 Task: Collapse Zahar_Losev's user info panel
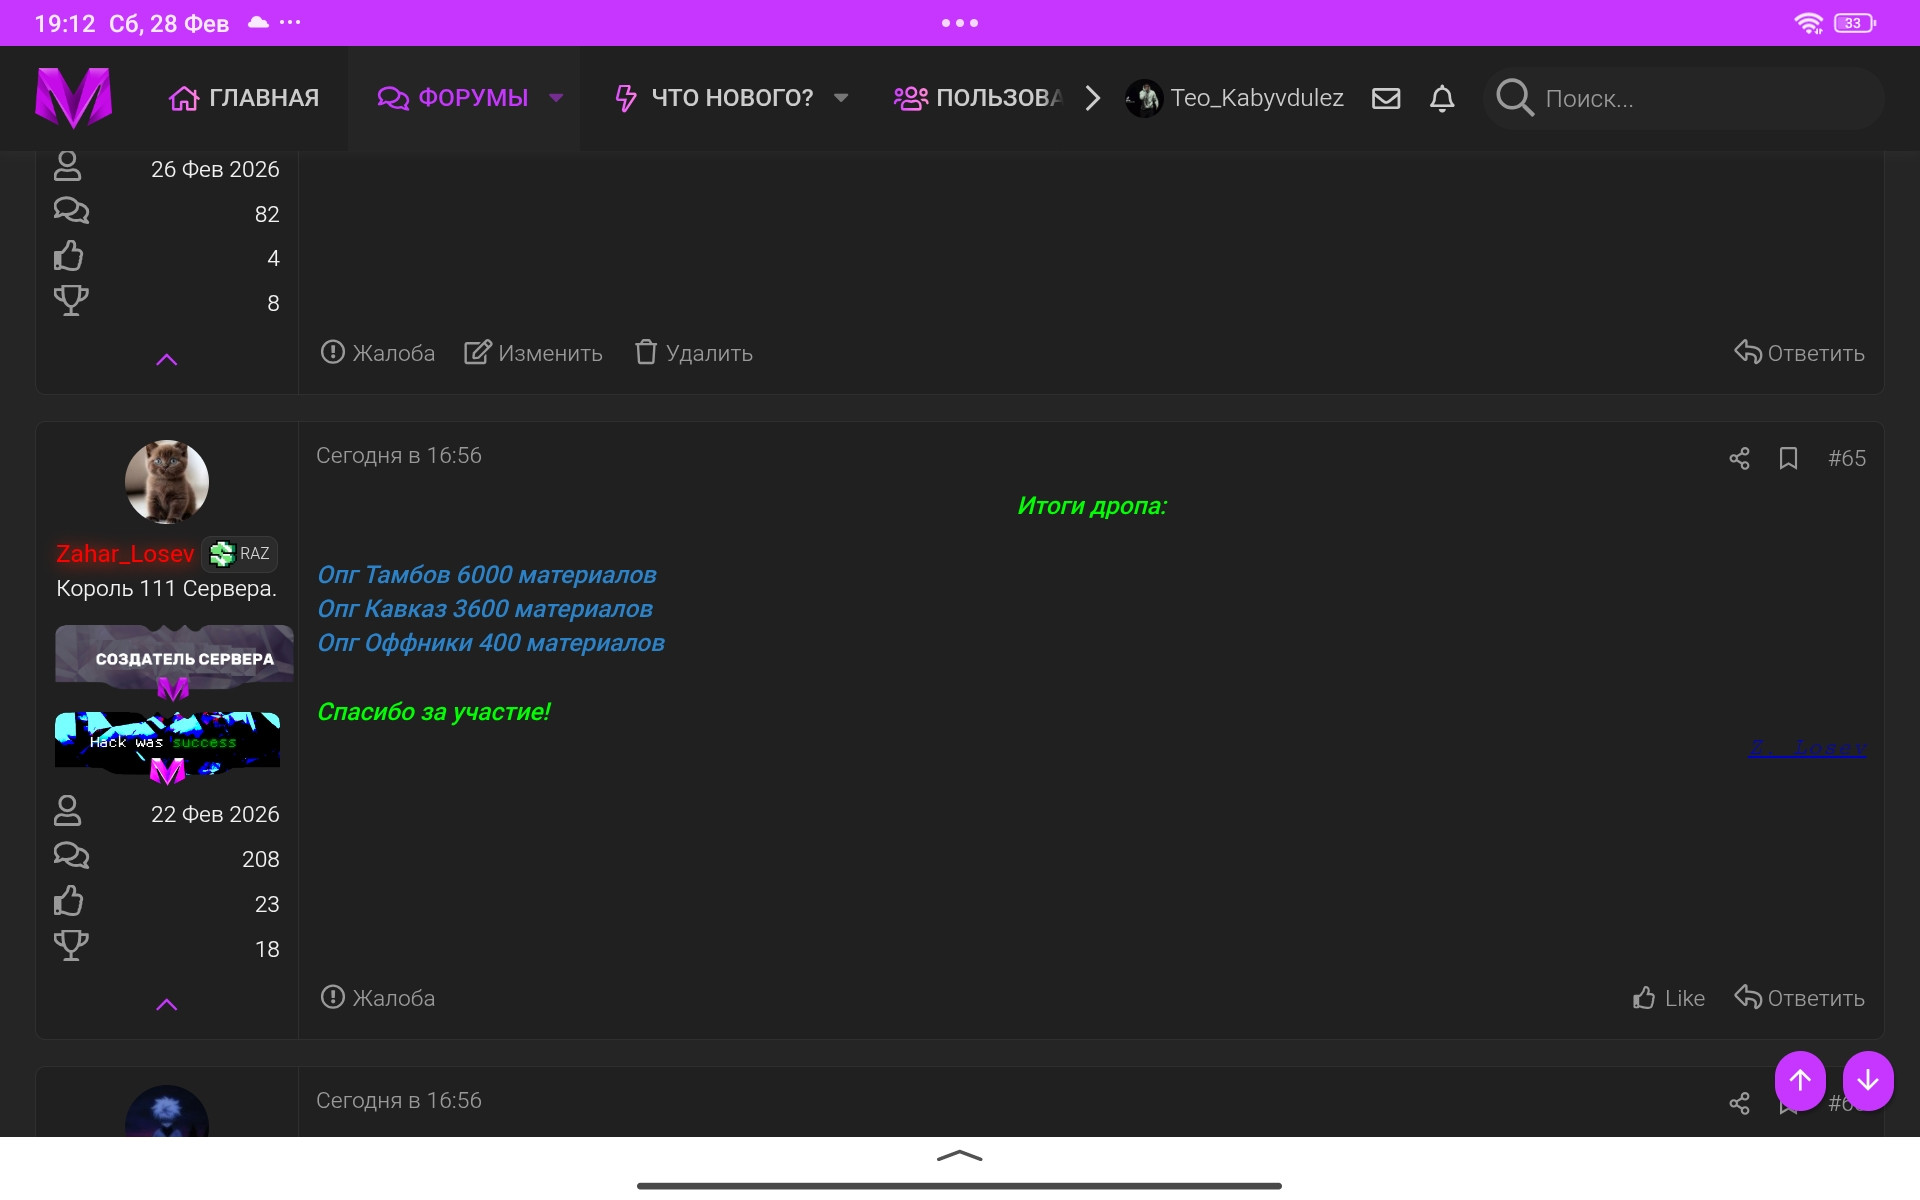(167, 1004)
